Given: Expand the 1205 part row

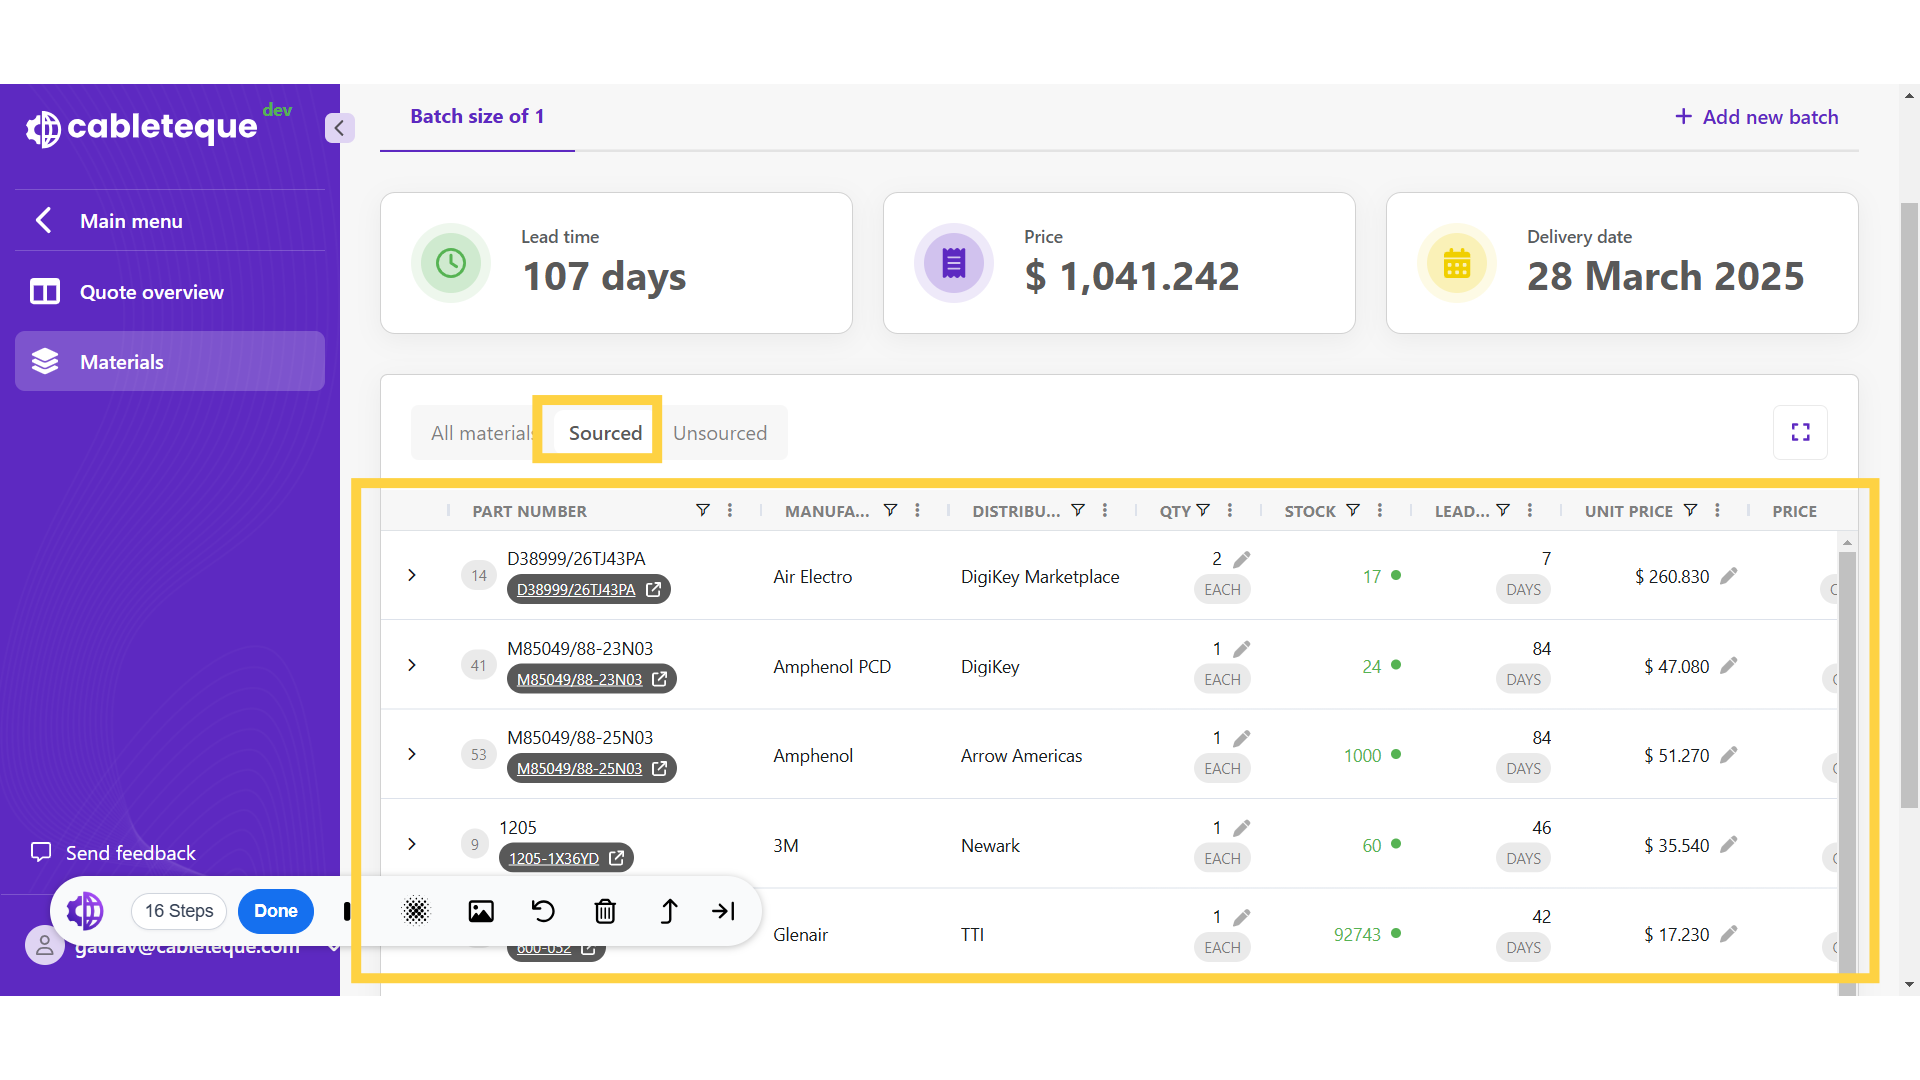Looking at the screenshot, I should pos(412,844).
